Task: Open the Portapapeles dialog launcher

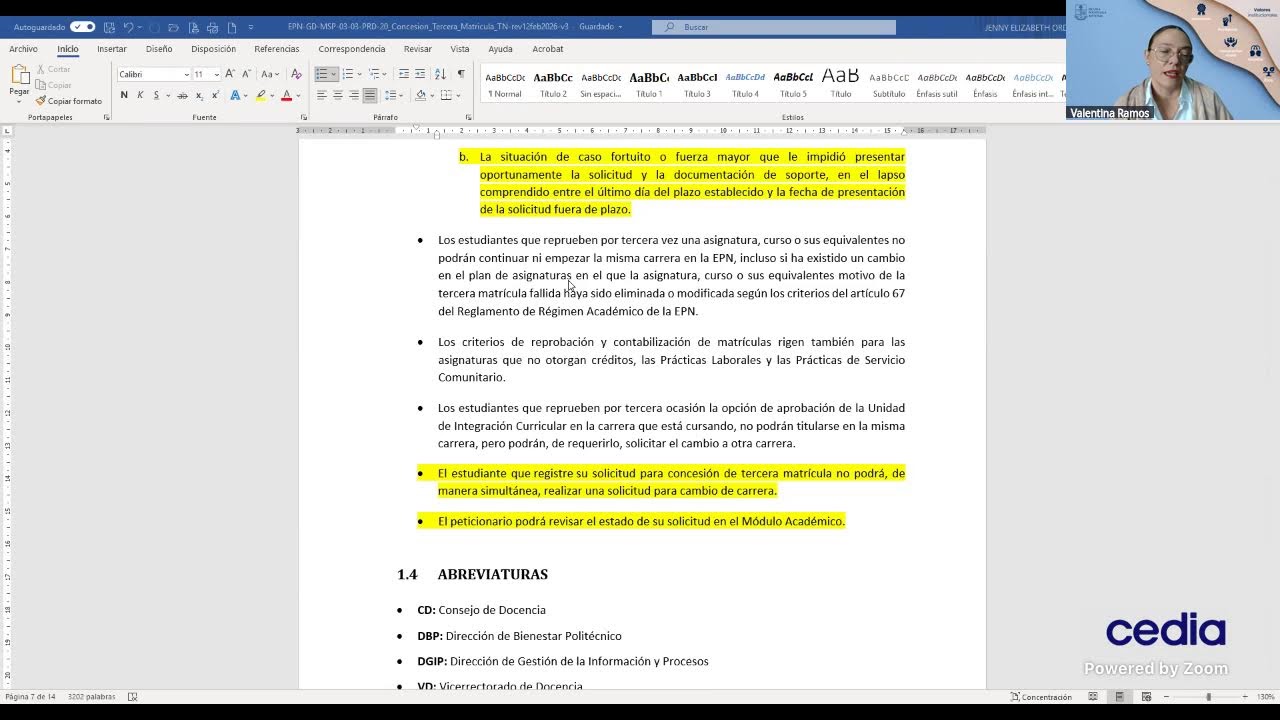Action: (x=106, y=117)
